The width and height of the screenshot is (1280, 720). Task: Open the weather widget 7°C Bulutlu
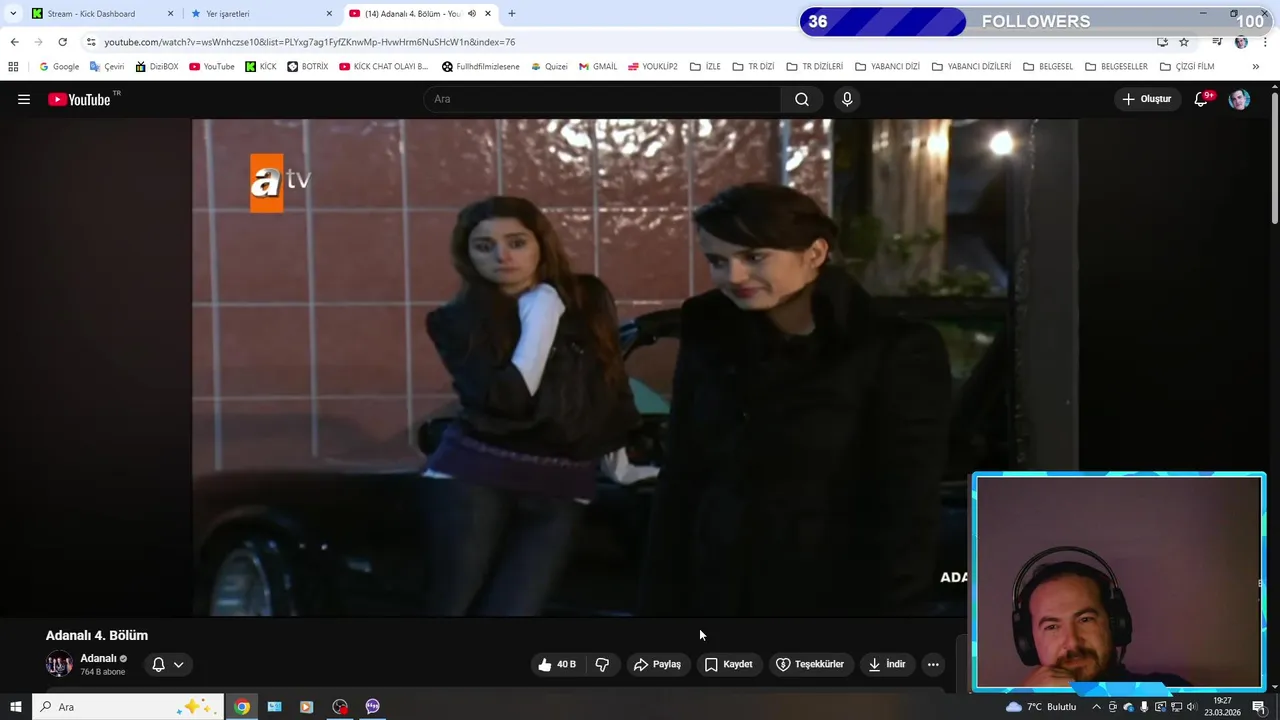[1041, 707]
